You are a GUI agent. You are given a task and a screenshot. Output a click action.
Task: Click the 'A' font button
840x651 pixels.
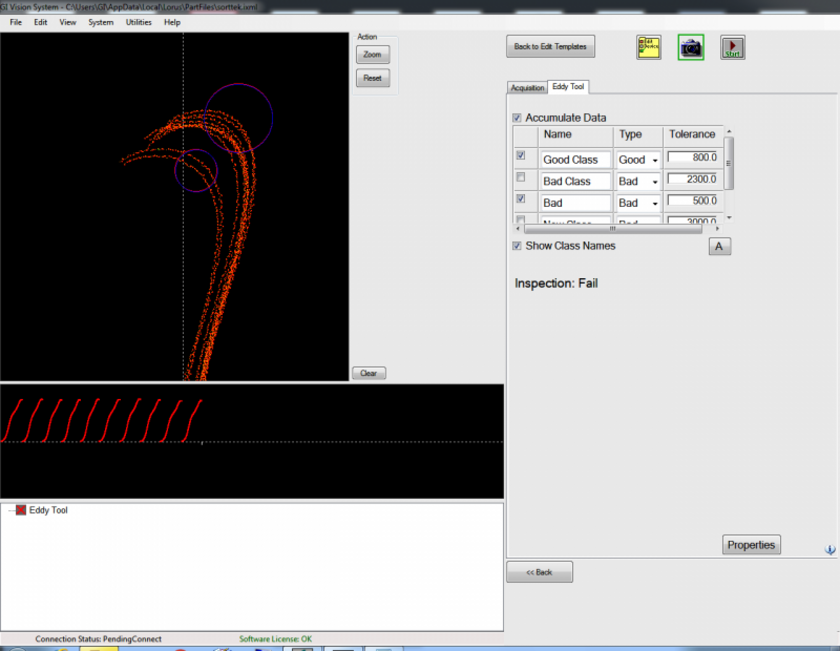(720, 246)
